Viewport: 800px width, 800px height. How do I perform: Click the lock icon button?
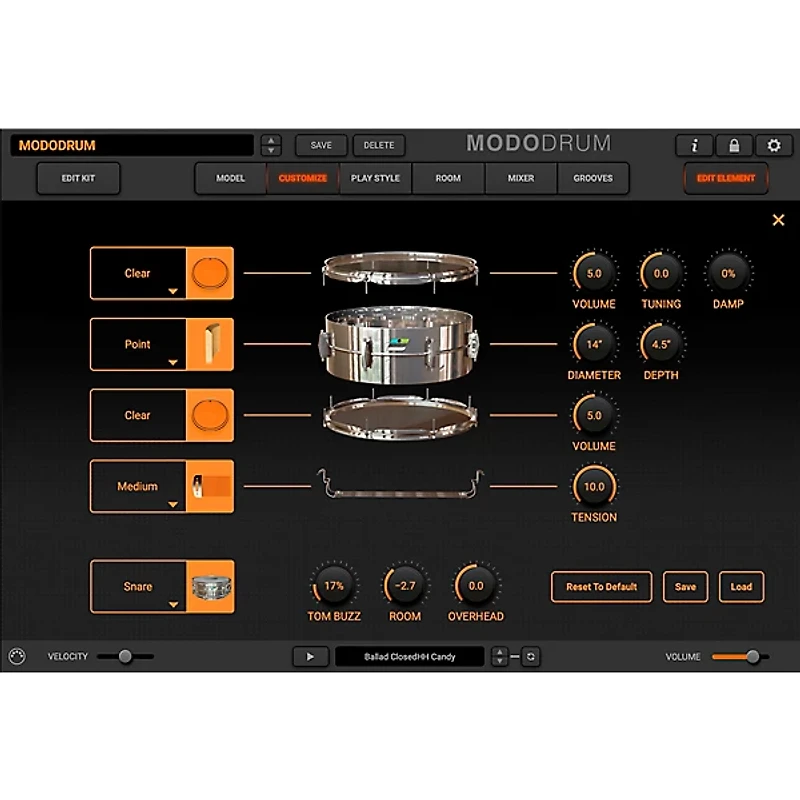coord(734,145)
